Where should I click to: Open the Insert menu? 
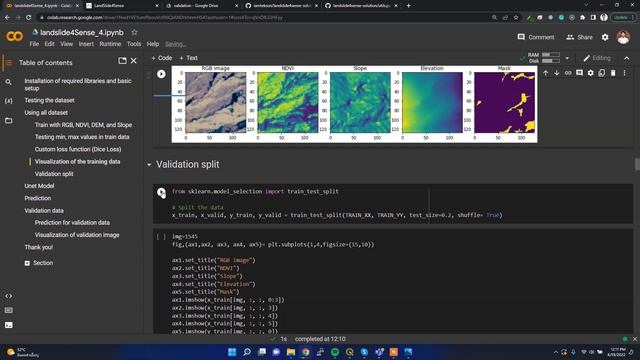(86, 44)
